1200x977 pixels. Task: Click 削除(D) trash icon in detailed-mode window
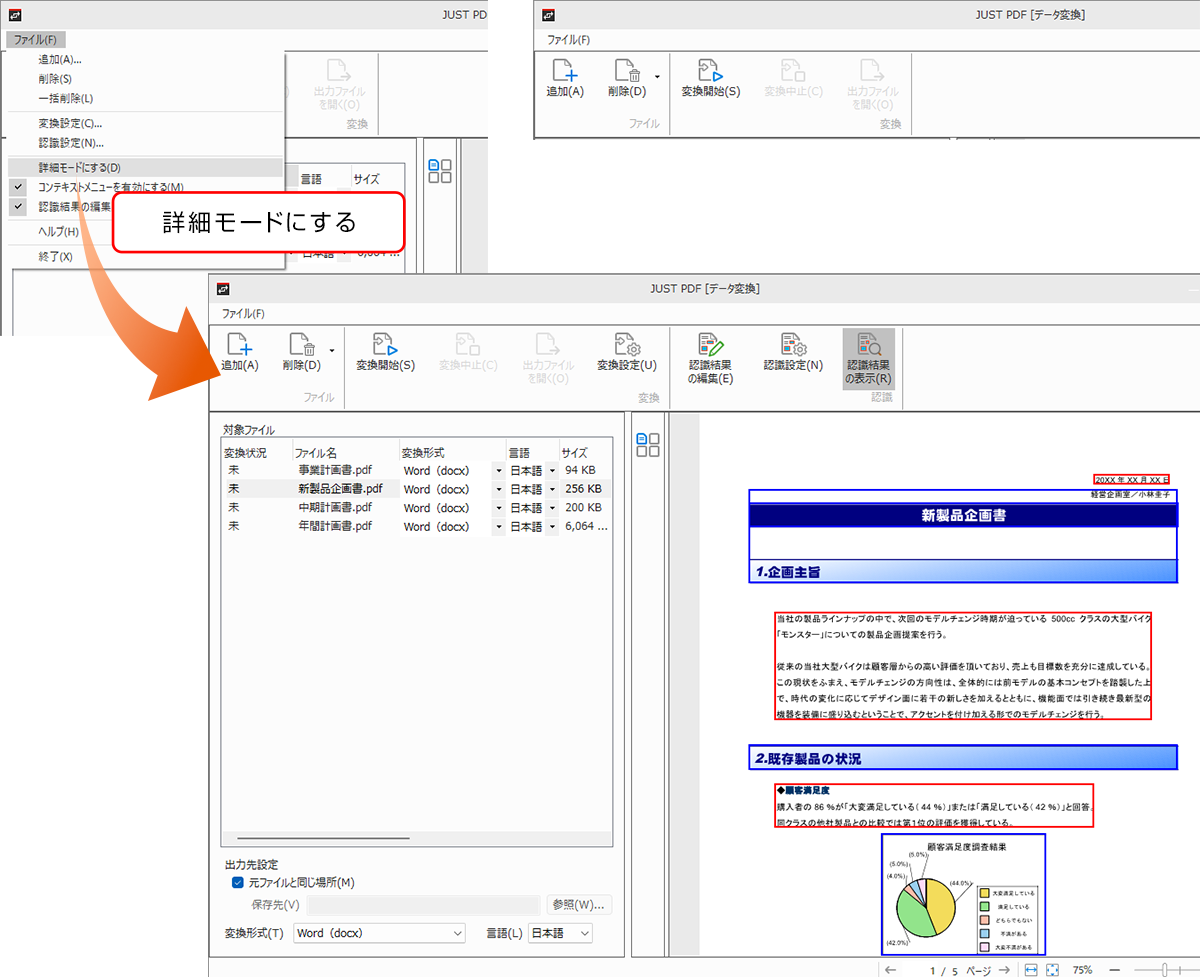[301, 345]
